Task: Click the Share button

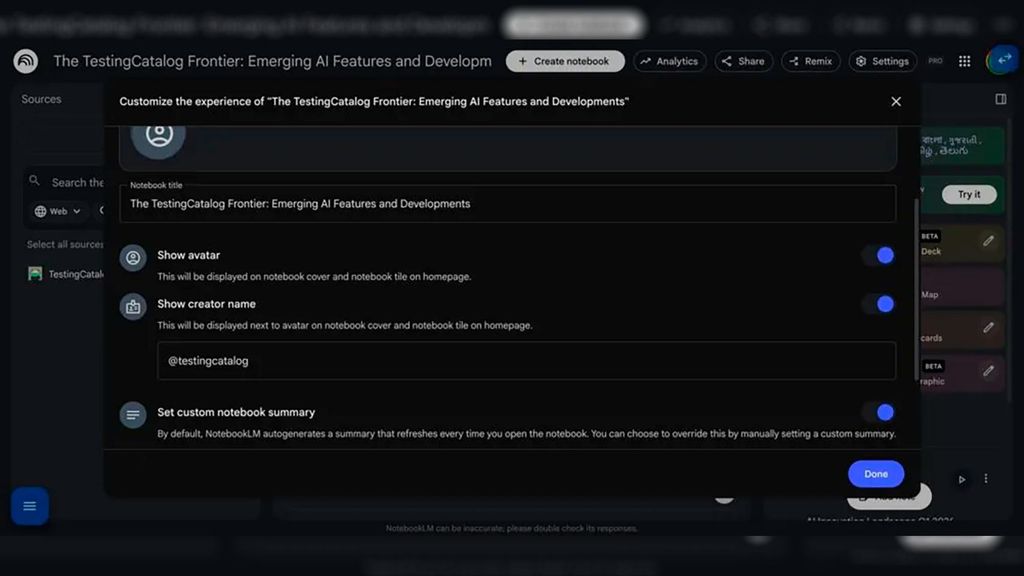Action: [743, 61]
